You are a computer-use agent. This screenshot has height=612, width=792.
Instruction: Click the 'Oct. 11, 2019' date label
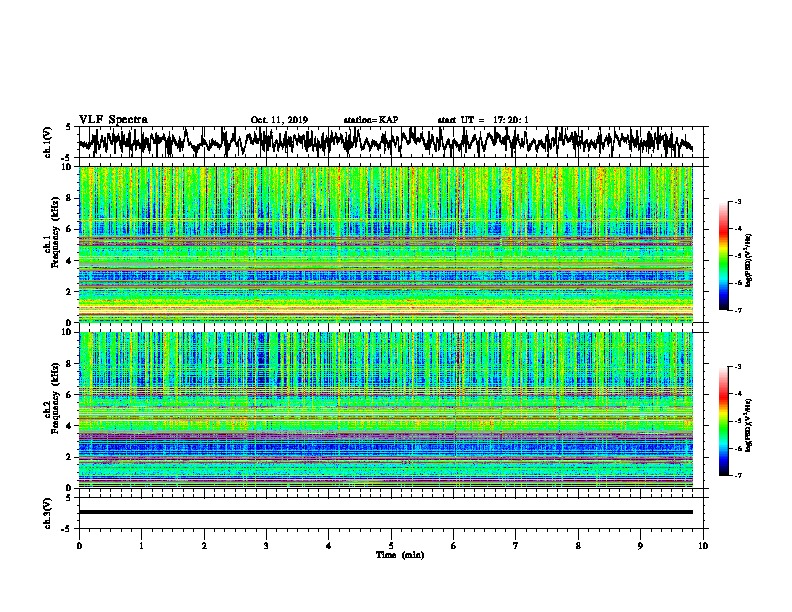[279, 120]
